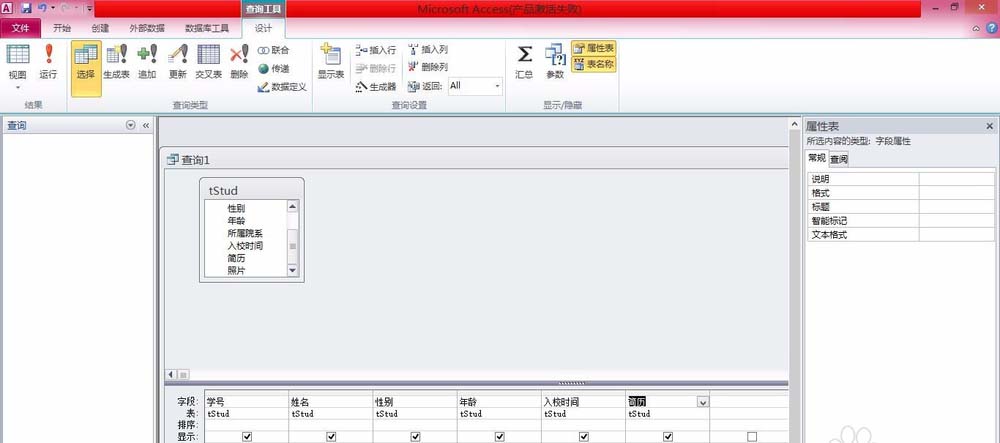
Task: Open the 显示表 (Show Table) dialog
Action: [x=331, y=62]
